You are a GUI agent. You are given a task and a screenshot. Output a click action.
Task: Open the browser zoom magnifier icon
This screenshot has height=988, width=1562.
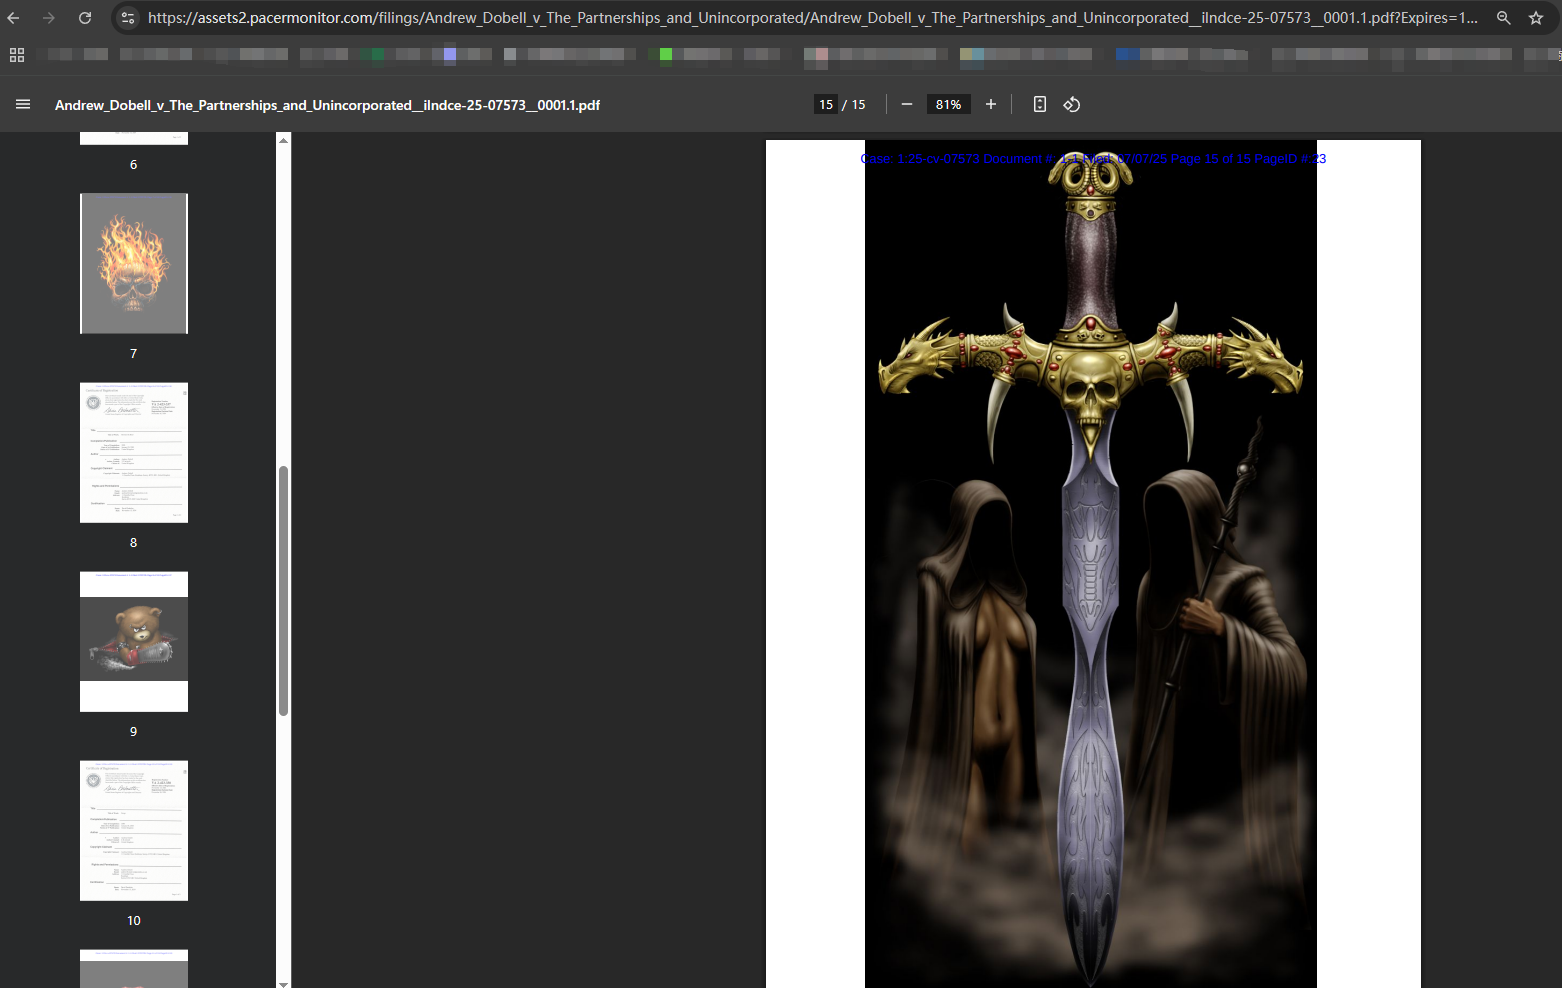pos(1503,18)
